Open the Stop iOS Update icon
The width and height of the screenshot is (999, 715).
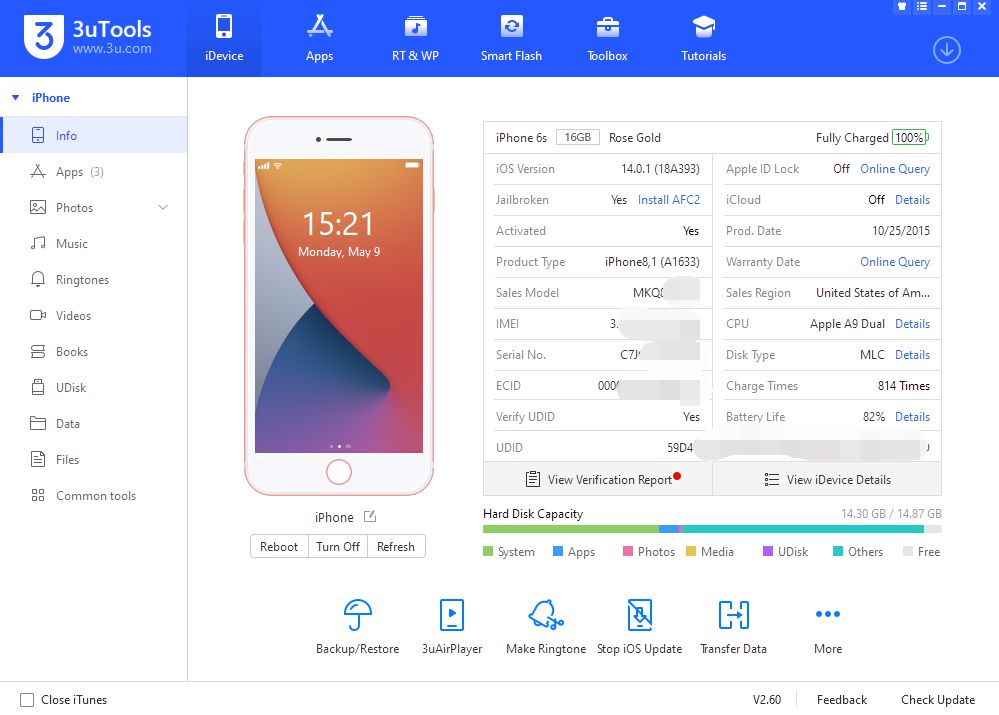pos(640,614)
